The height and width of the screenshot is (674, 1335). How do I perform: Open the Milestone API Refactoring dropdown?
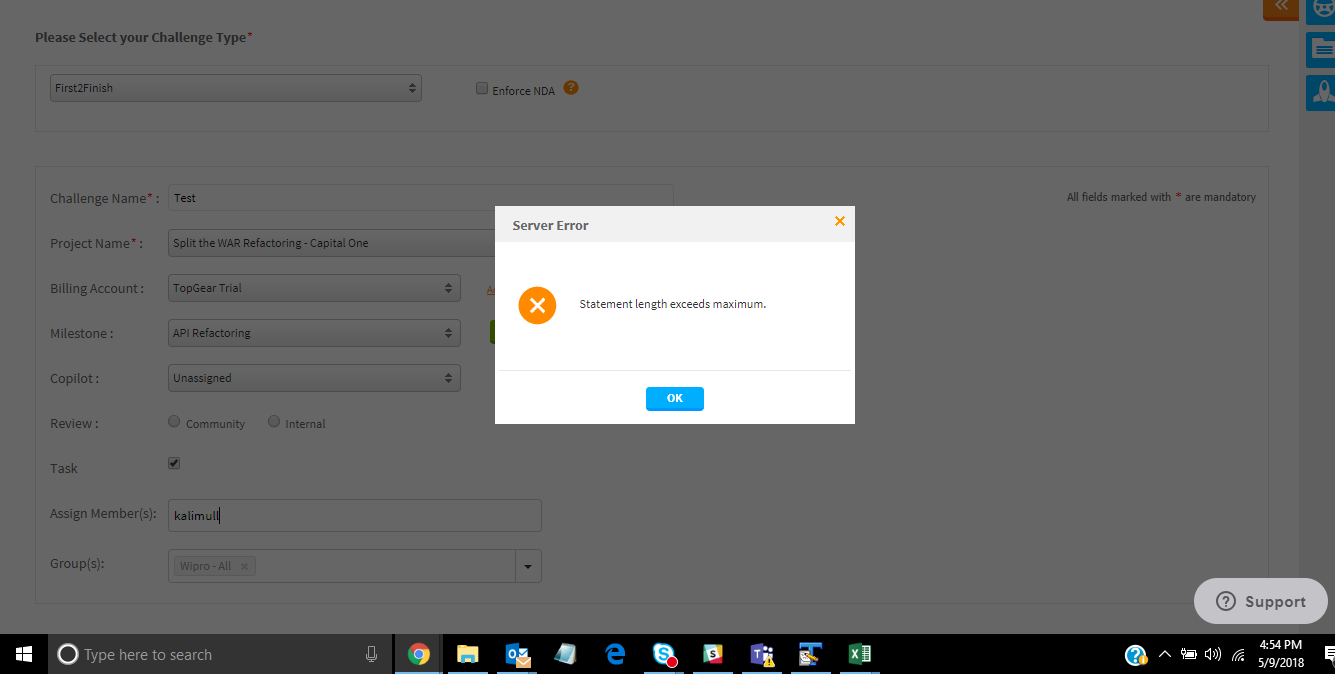tap(314, 333)
